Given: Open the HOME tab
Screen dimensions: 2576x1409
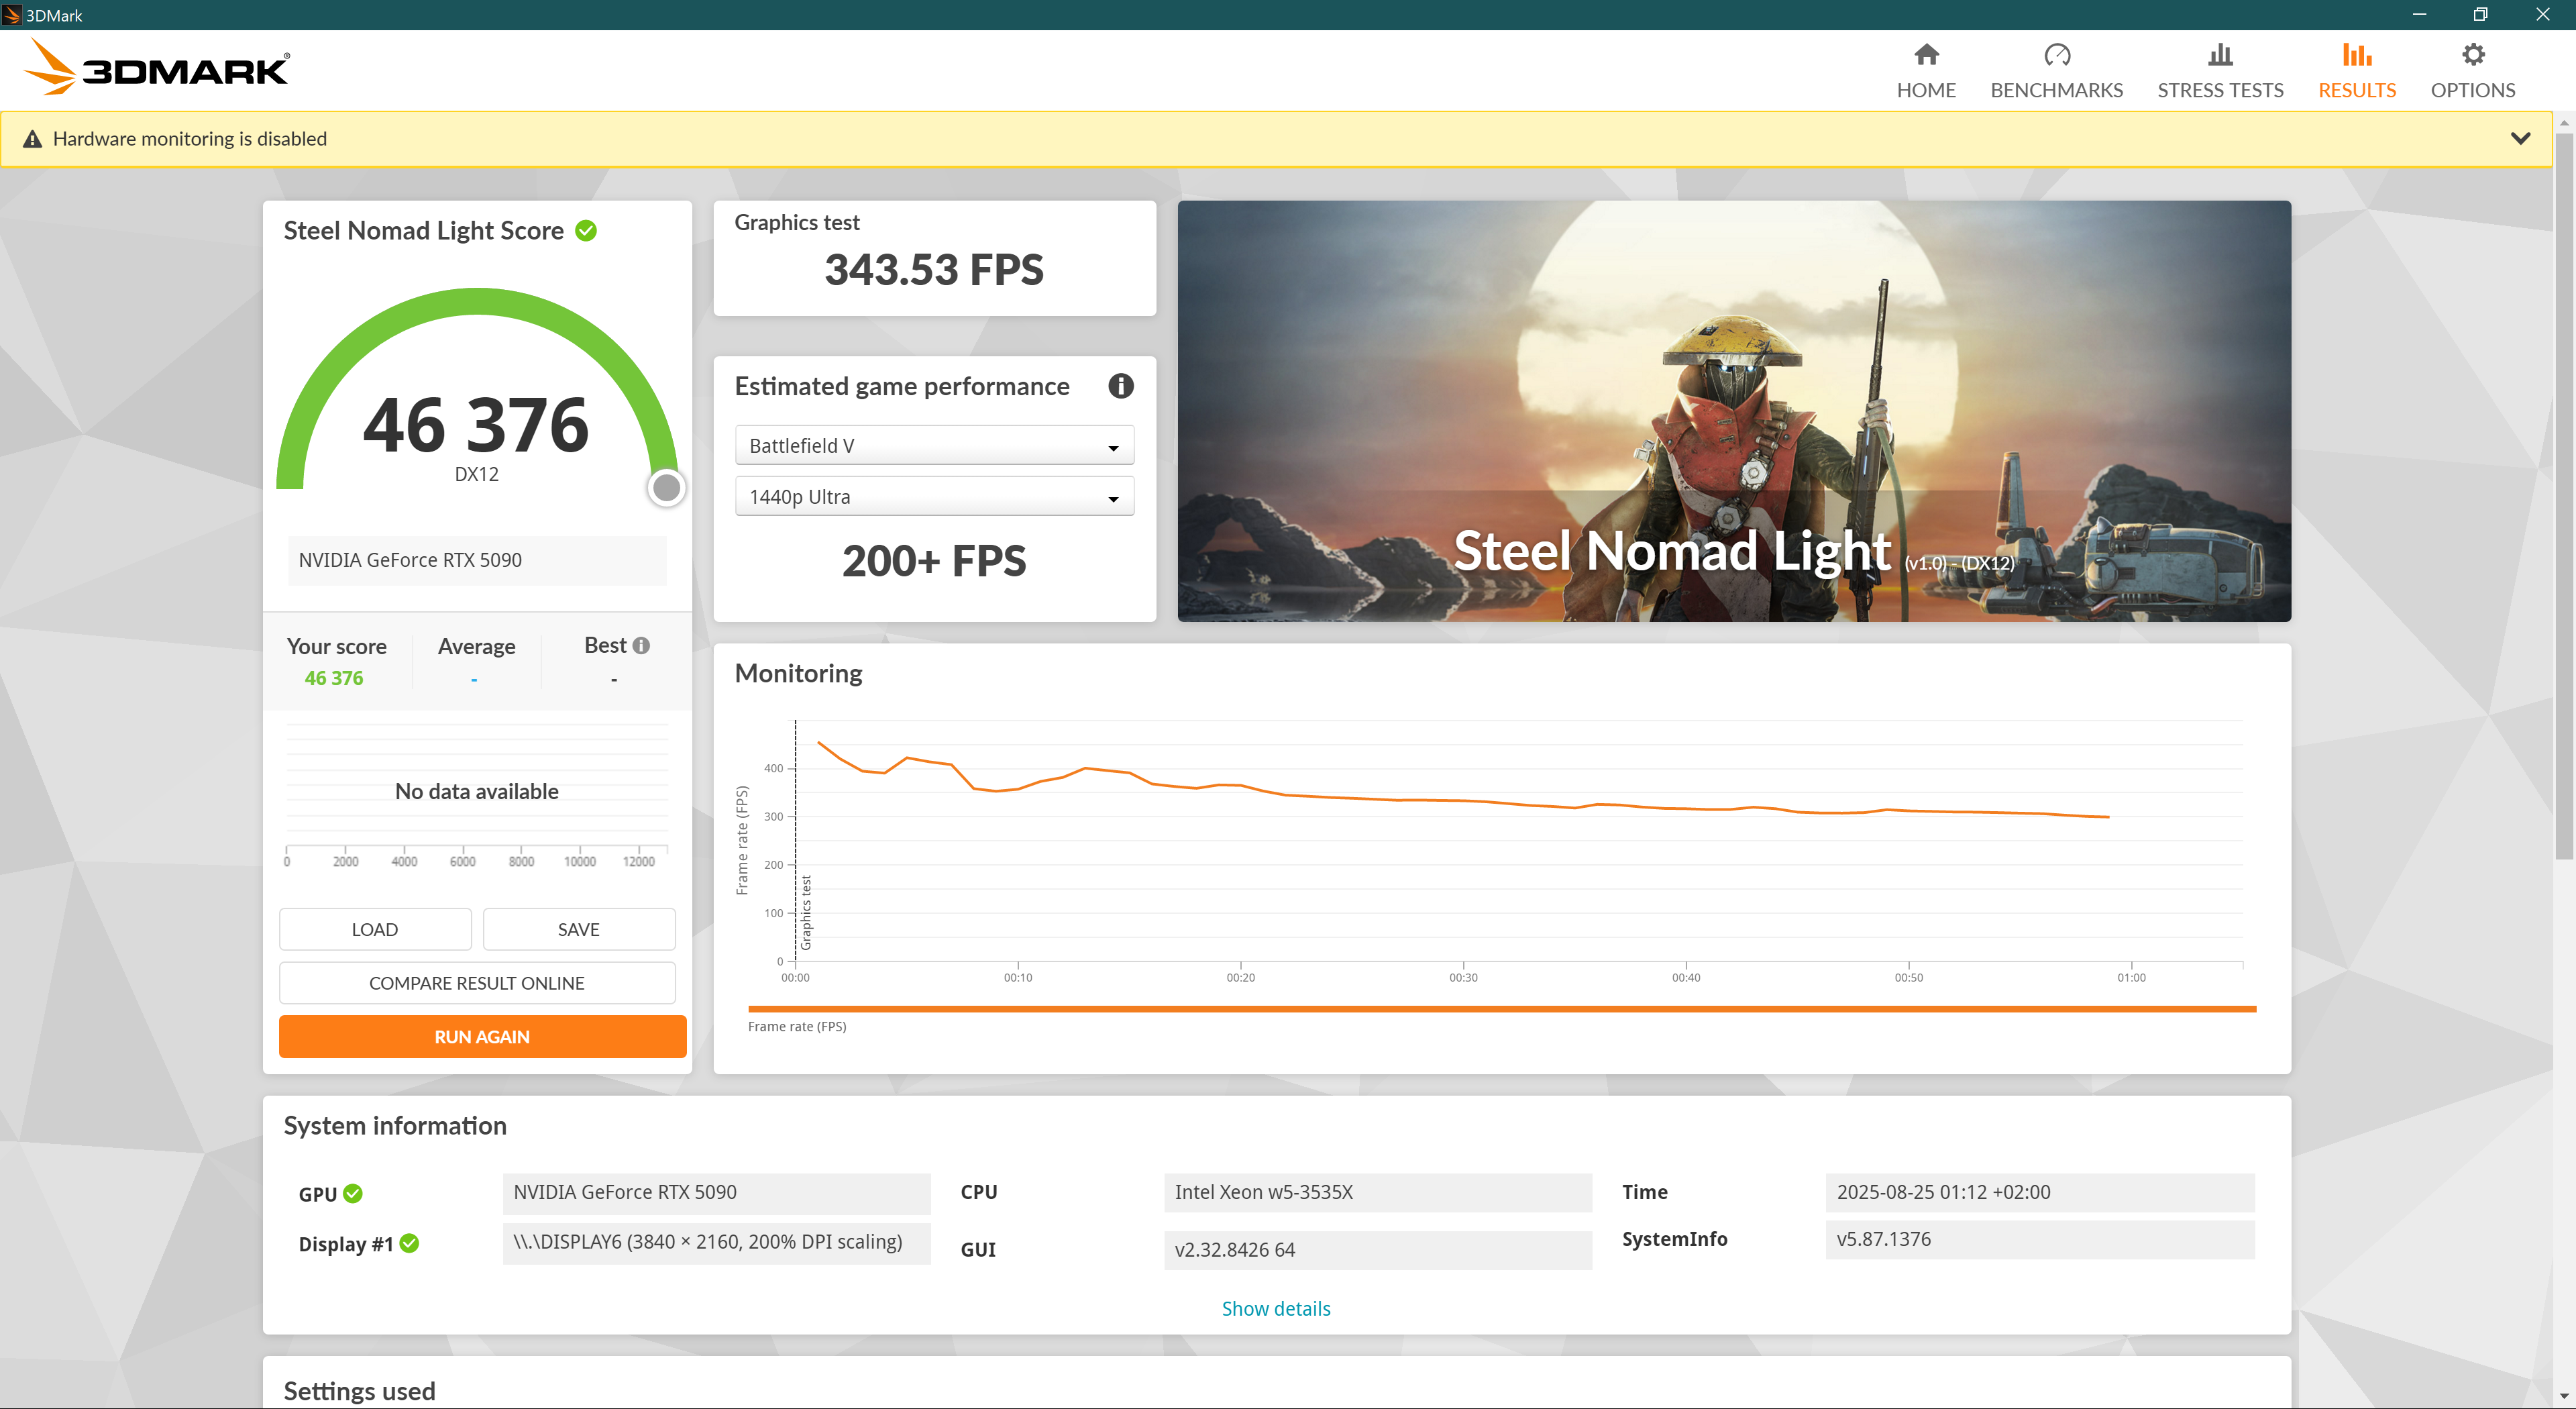Looking at the screenshot, I should coord(1925,71).
